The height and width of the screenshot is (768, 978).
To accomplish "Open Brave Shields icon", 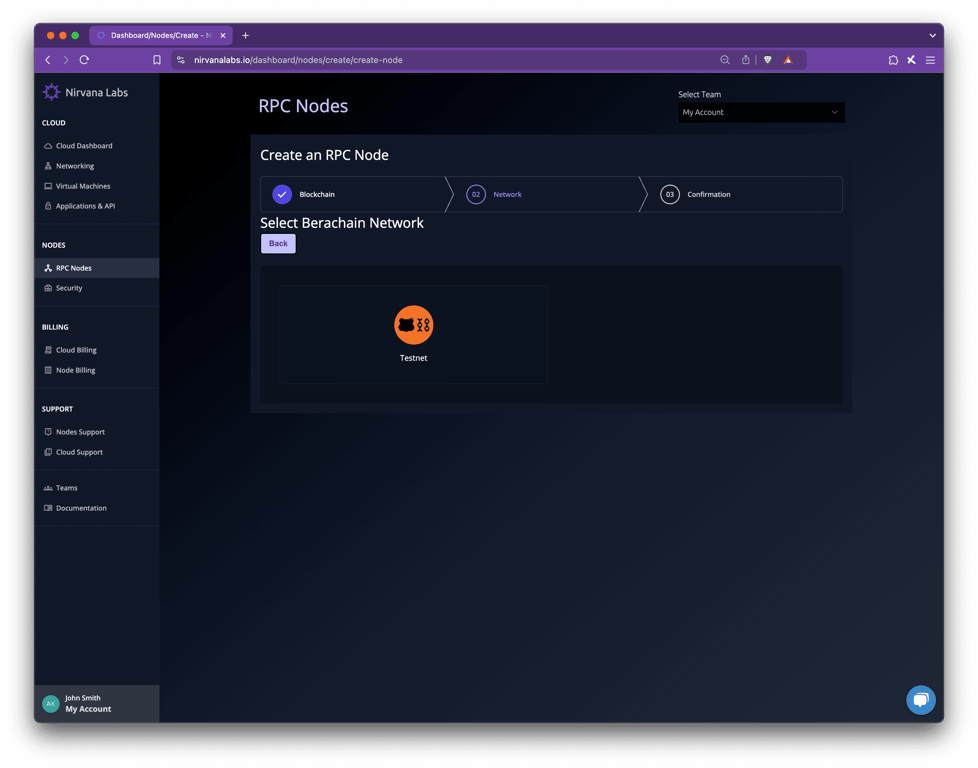I will 768,60.
